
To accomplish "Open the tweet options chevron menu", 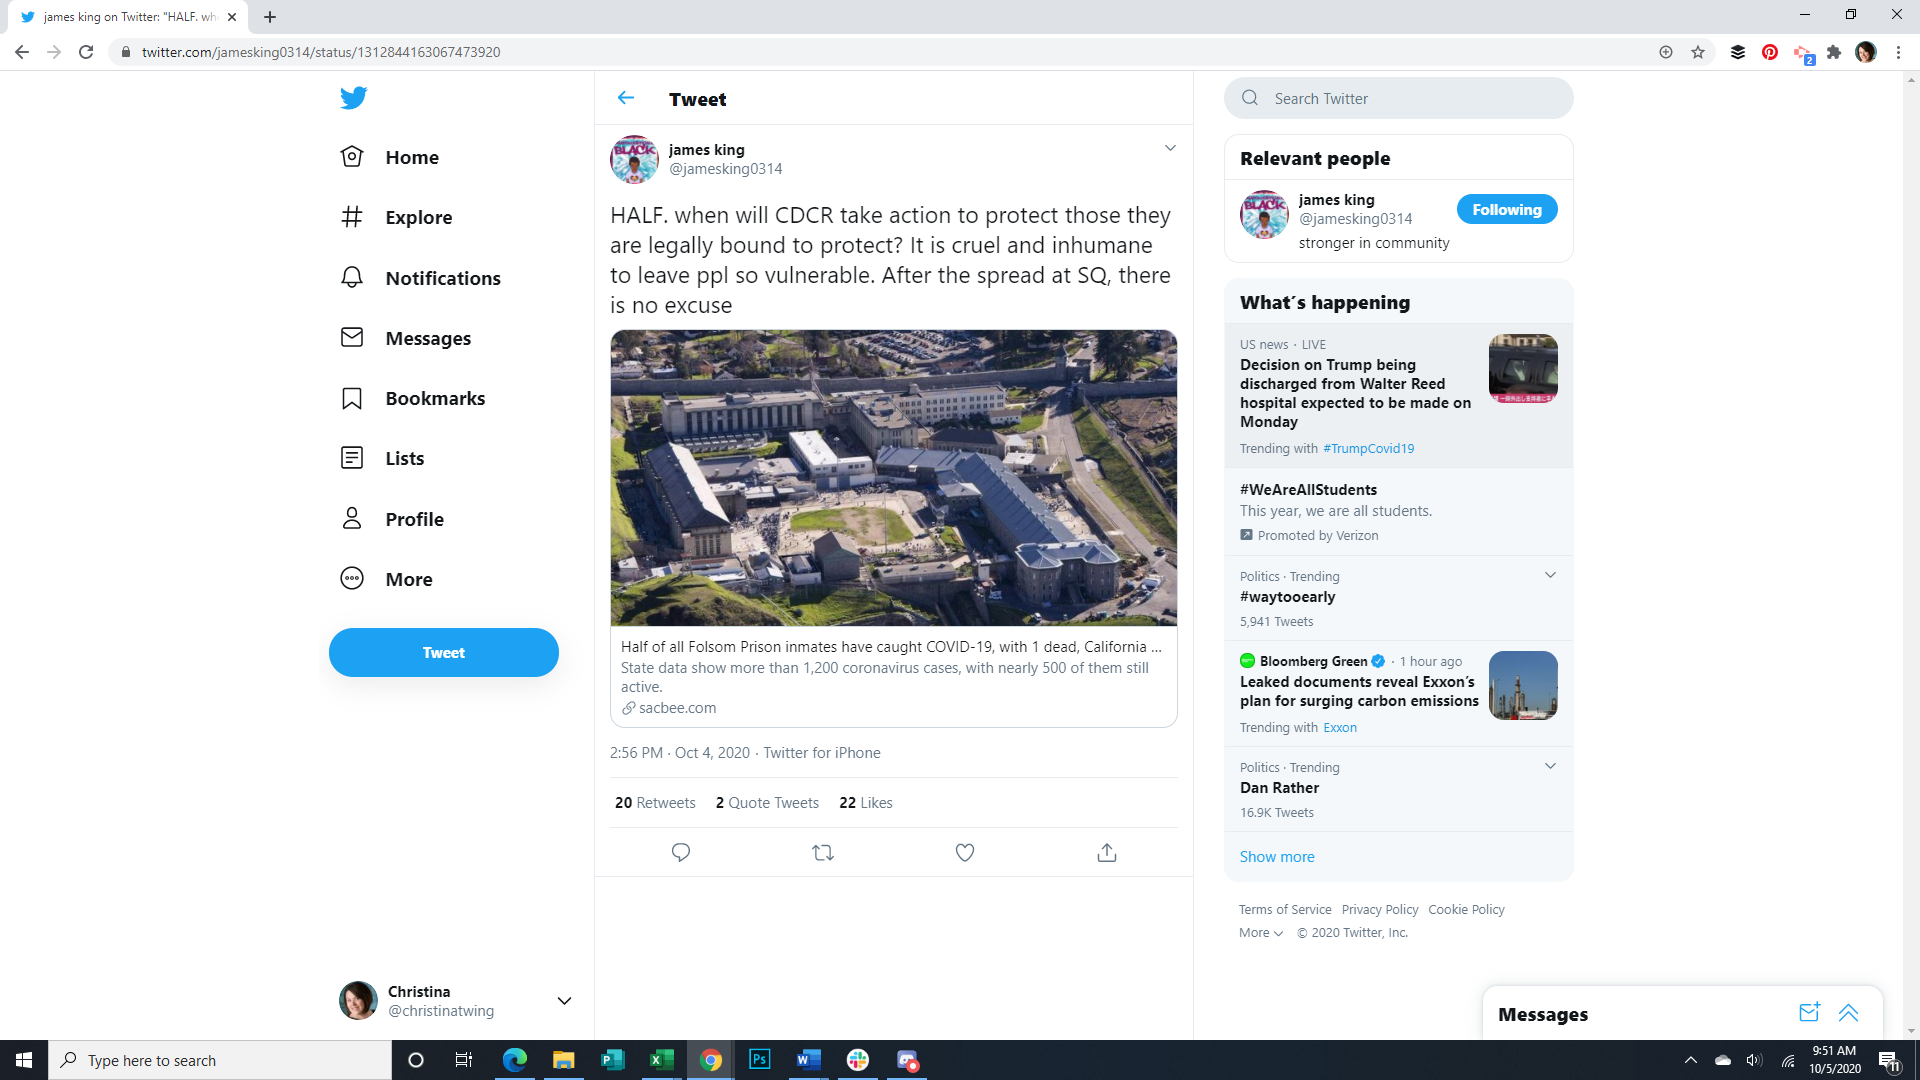I will pyautogui.click(x=1170, y=148).
